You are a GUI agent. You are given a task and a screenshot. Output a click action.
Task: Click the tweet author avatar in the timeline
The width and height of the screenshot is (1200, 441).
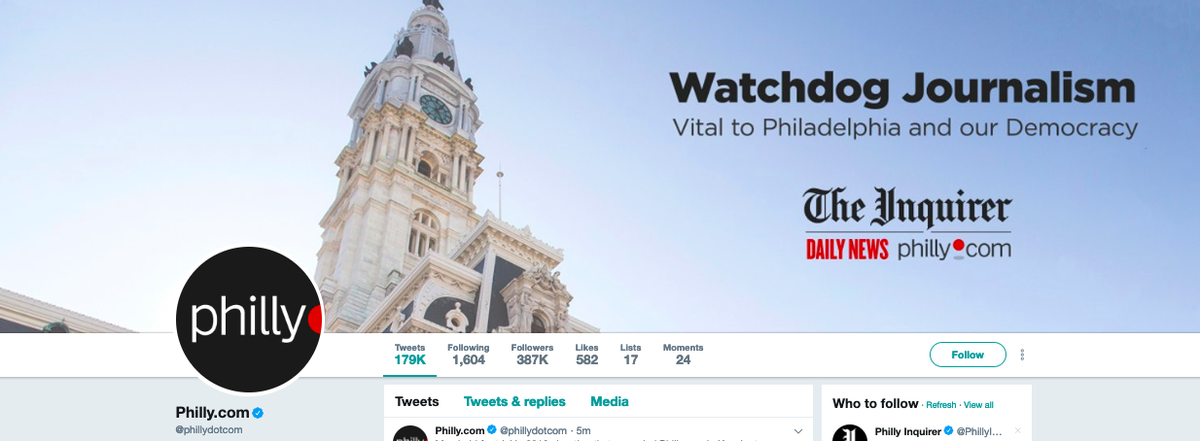pos(410,434)
